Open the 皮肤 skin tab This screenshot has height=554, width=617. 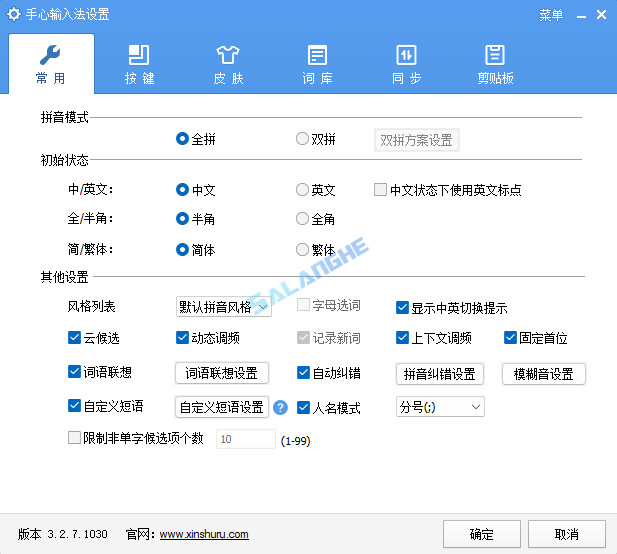point(228,65)
